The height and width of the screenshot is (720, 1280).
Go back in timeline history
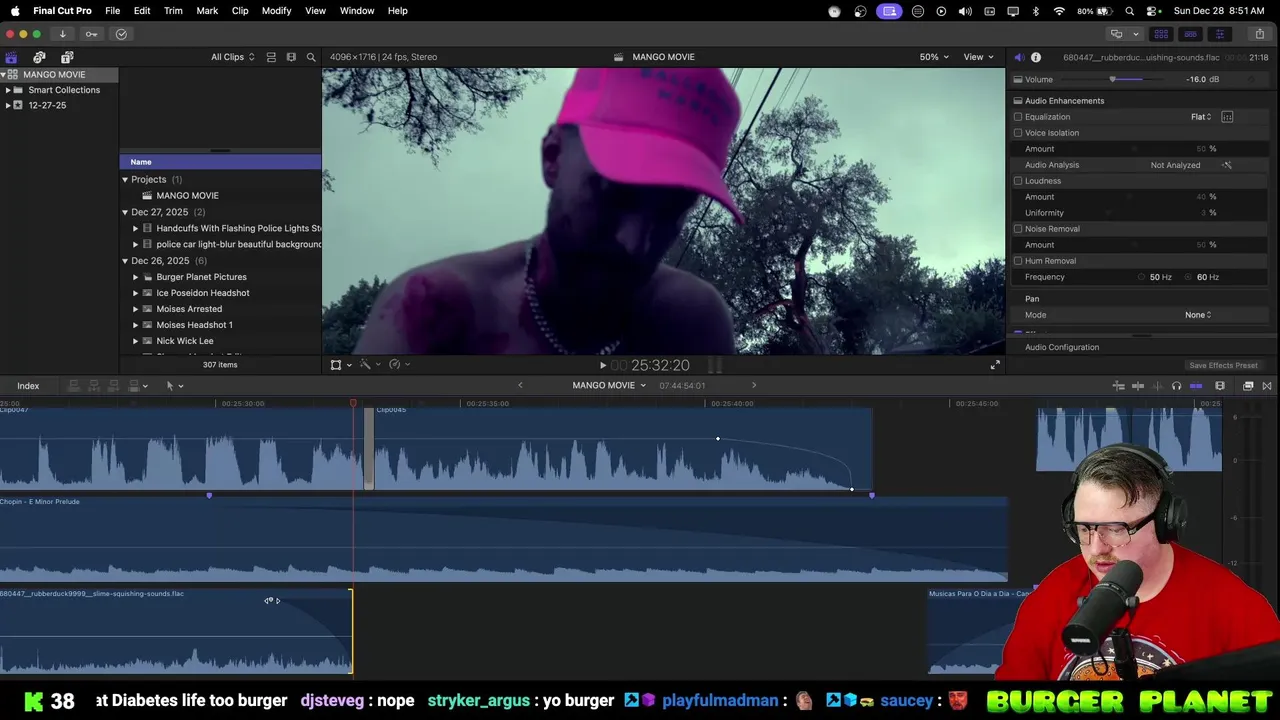point(520,386)
